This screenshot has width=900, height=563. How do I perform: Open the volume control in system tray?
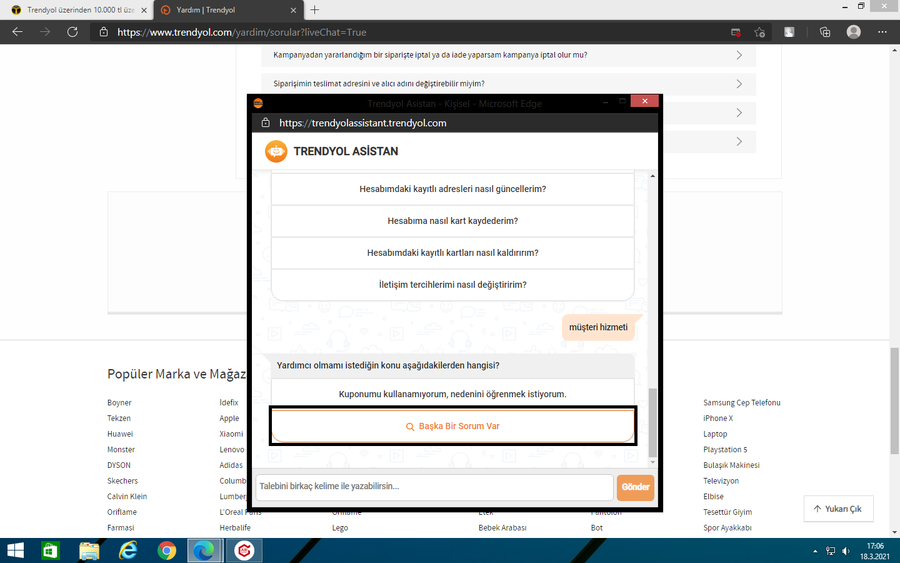tap(846, 551)
